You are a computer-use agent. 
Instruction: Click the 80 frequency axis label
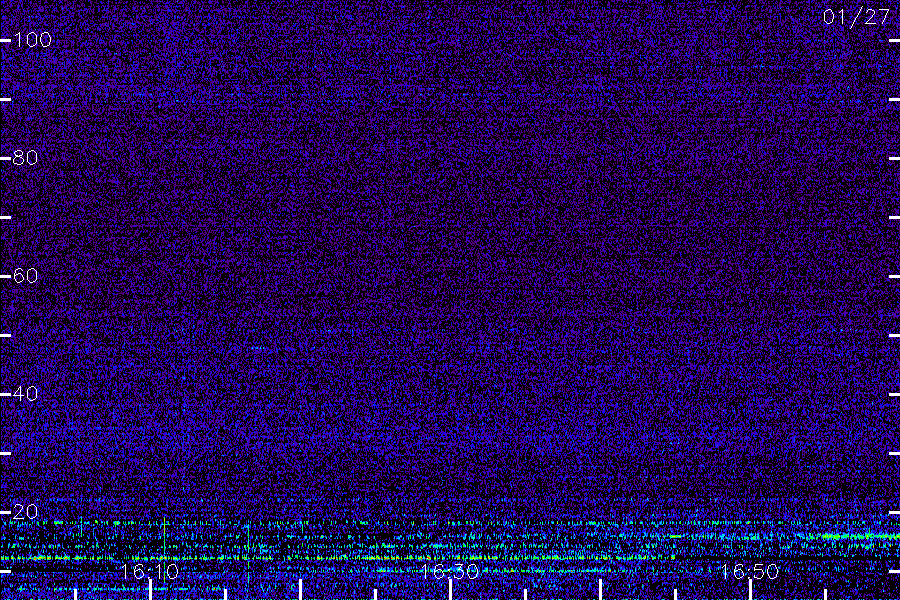pyautogui.click(x=25, y=158)
